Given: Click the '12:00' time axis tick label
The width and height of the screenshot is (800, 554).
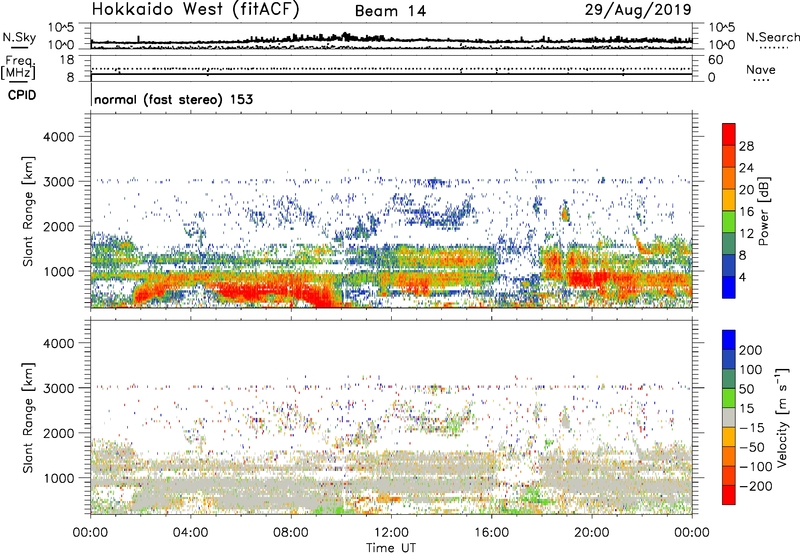Looking at the screenshot, I should pos(391,533).
